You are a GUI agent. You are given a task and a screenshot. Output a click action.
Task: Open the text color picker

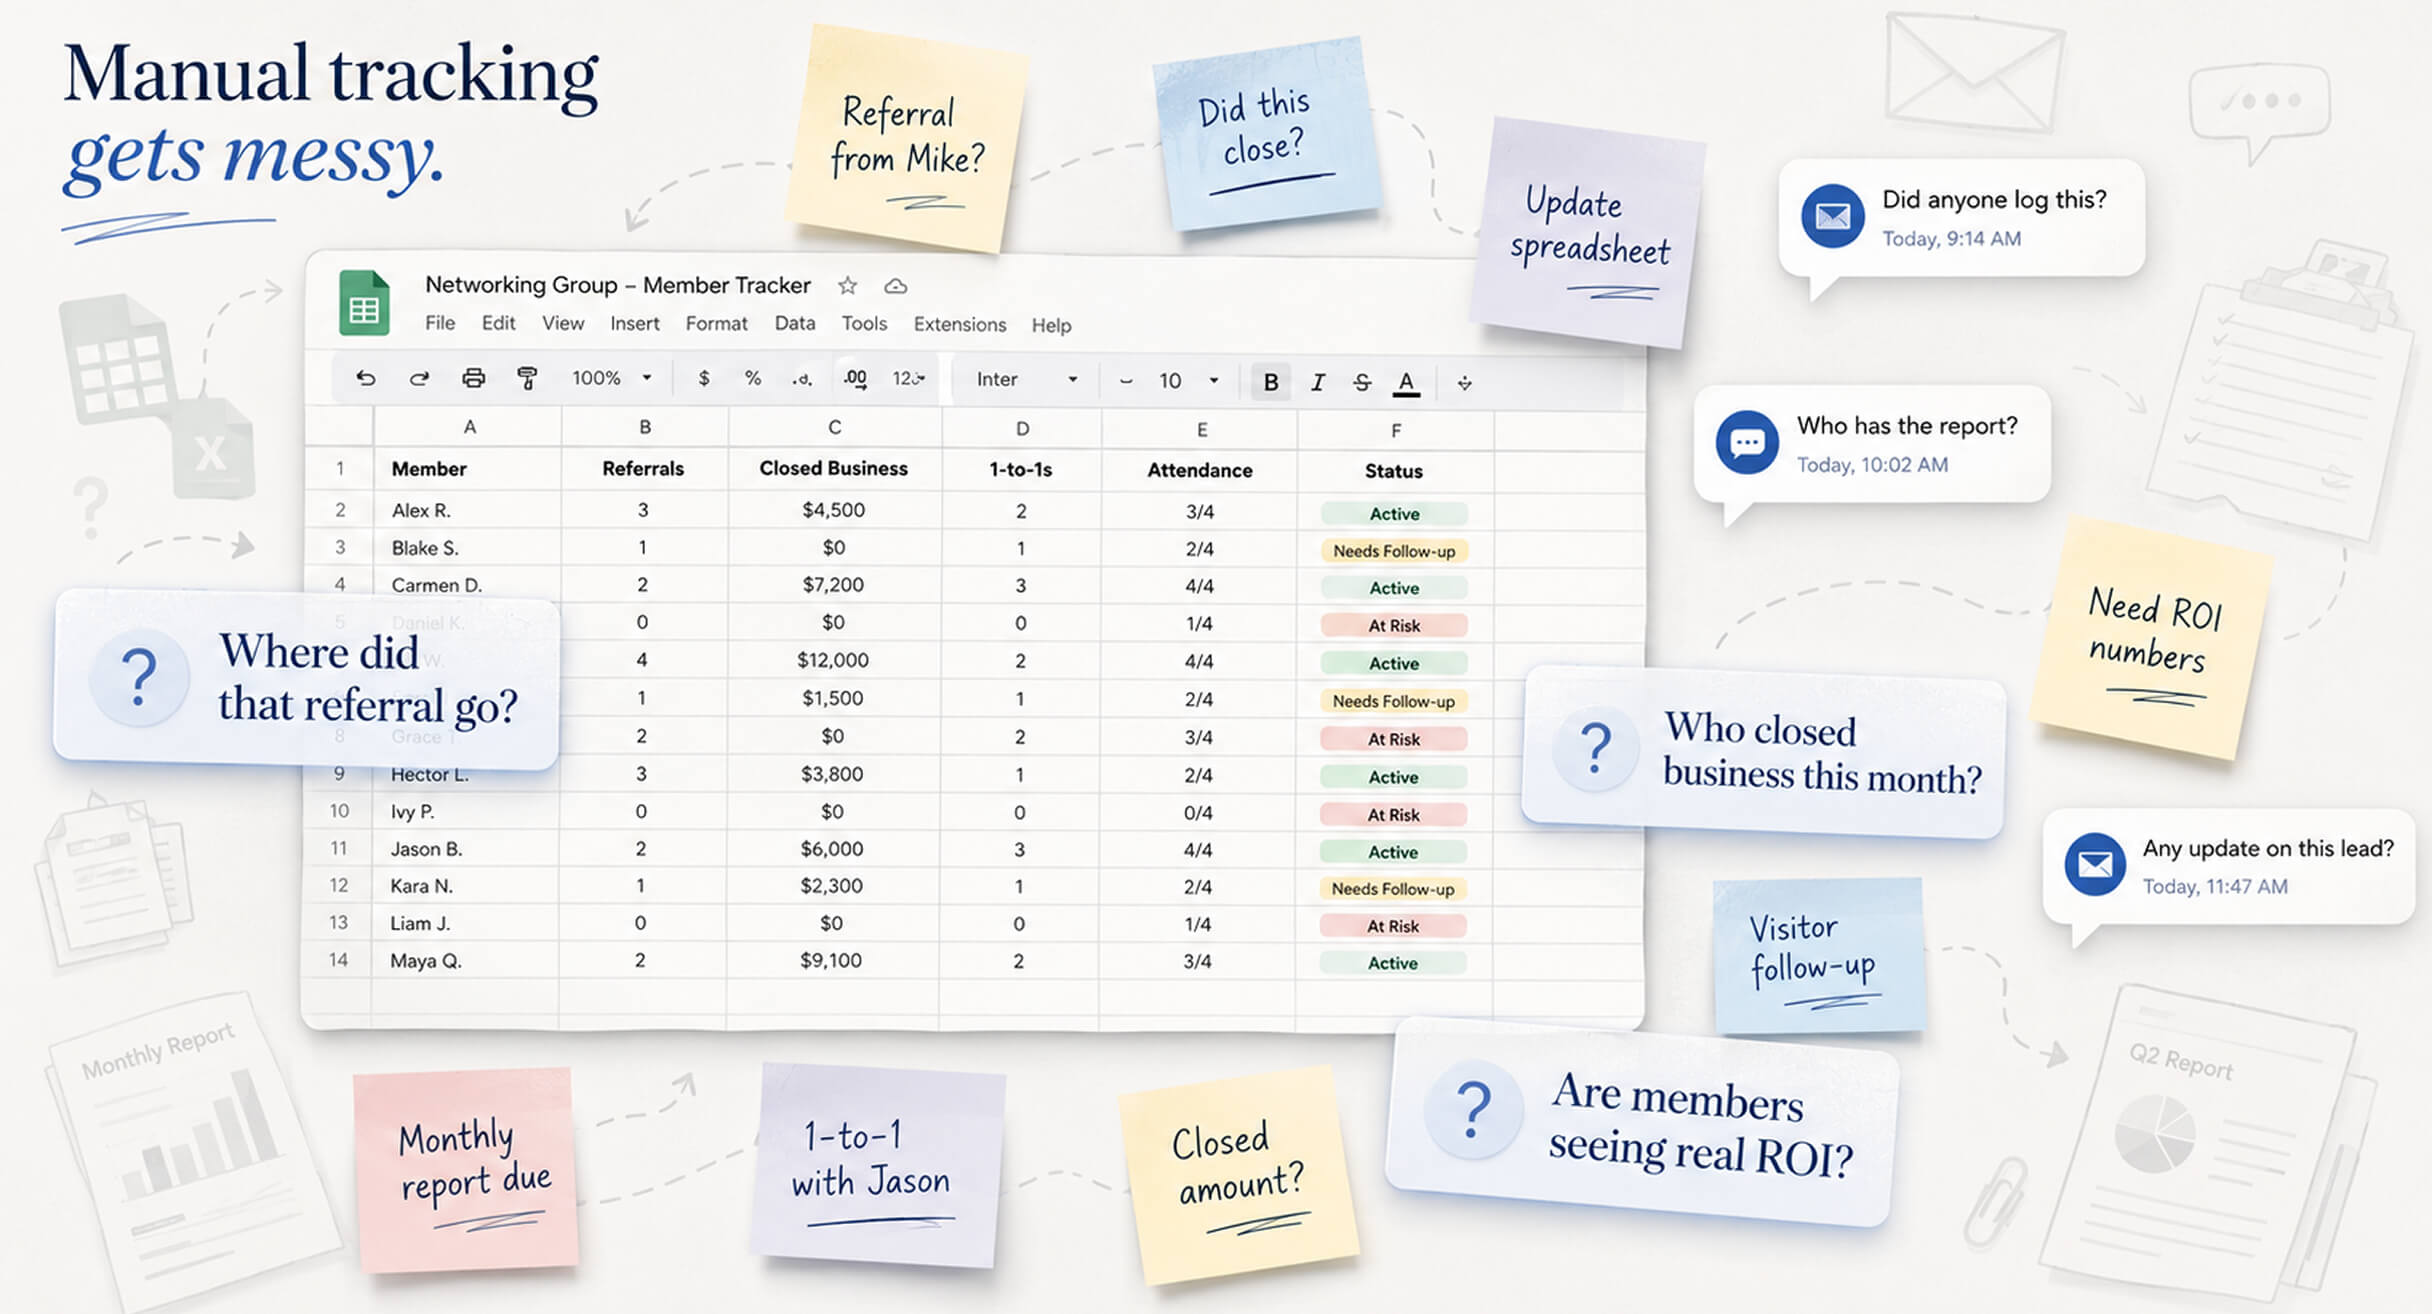coord(1407,382)
